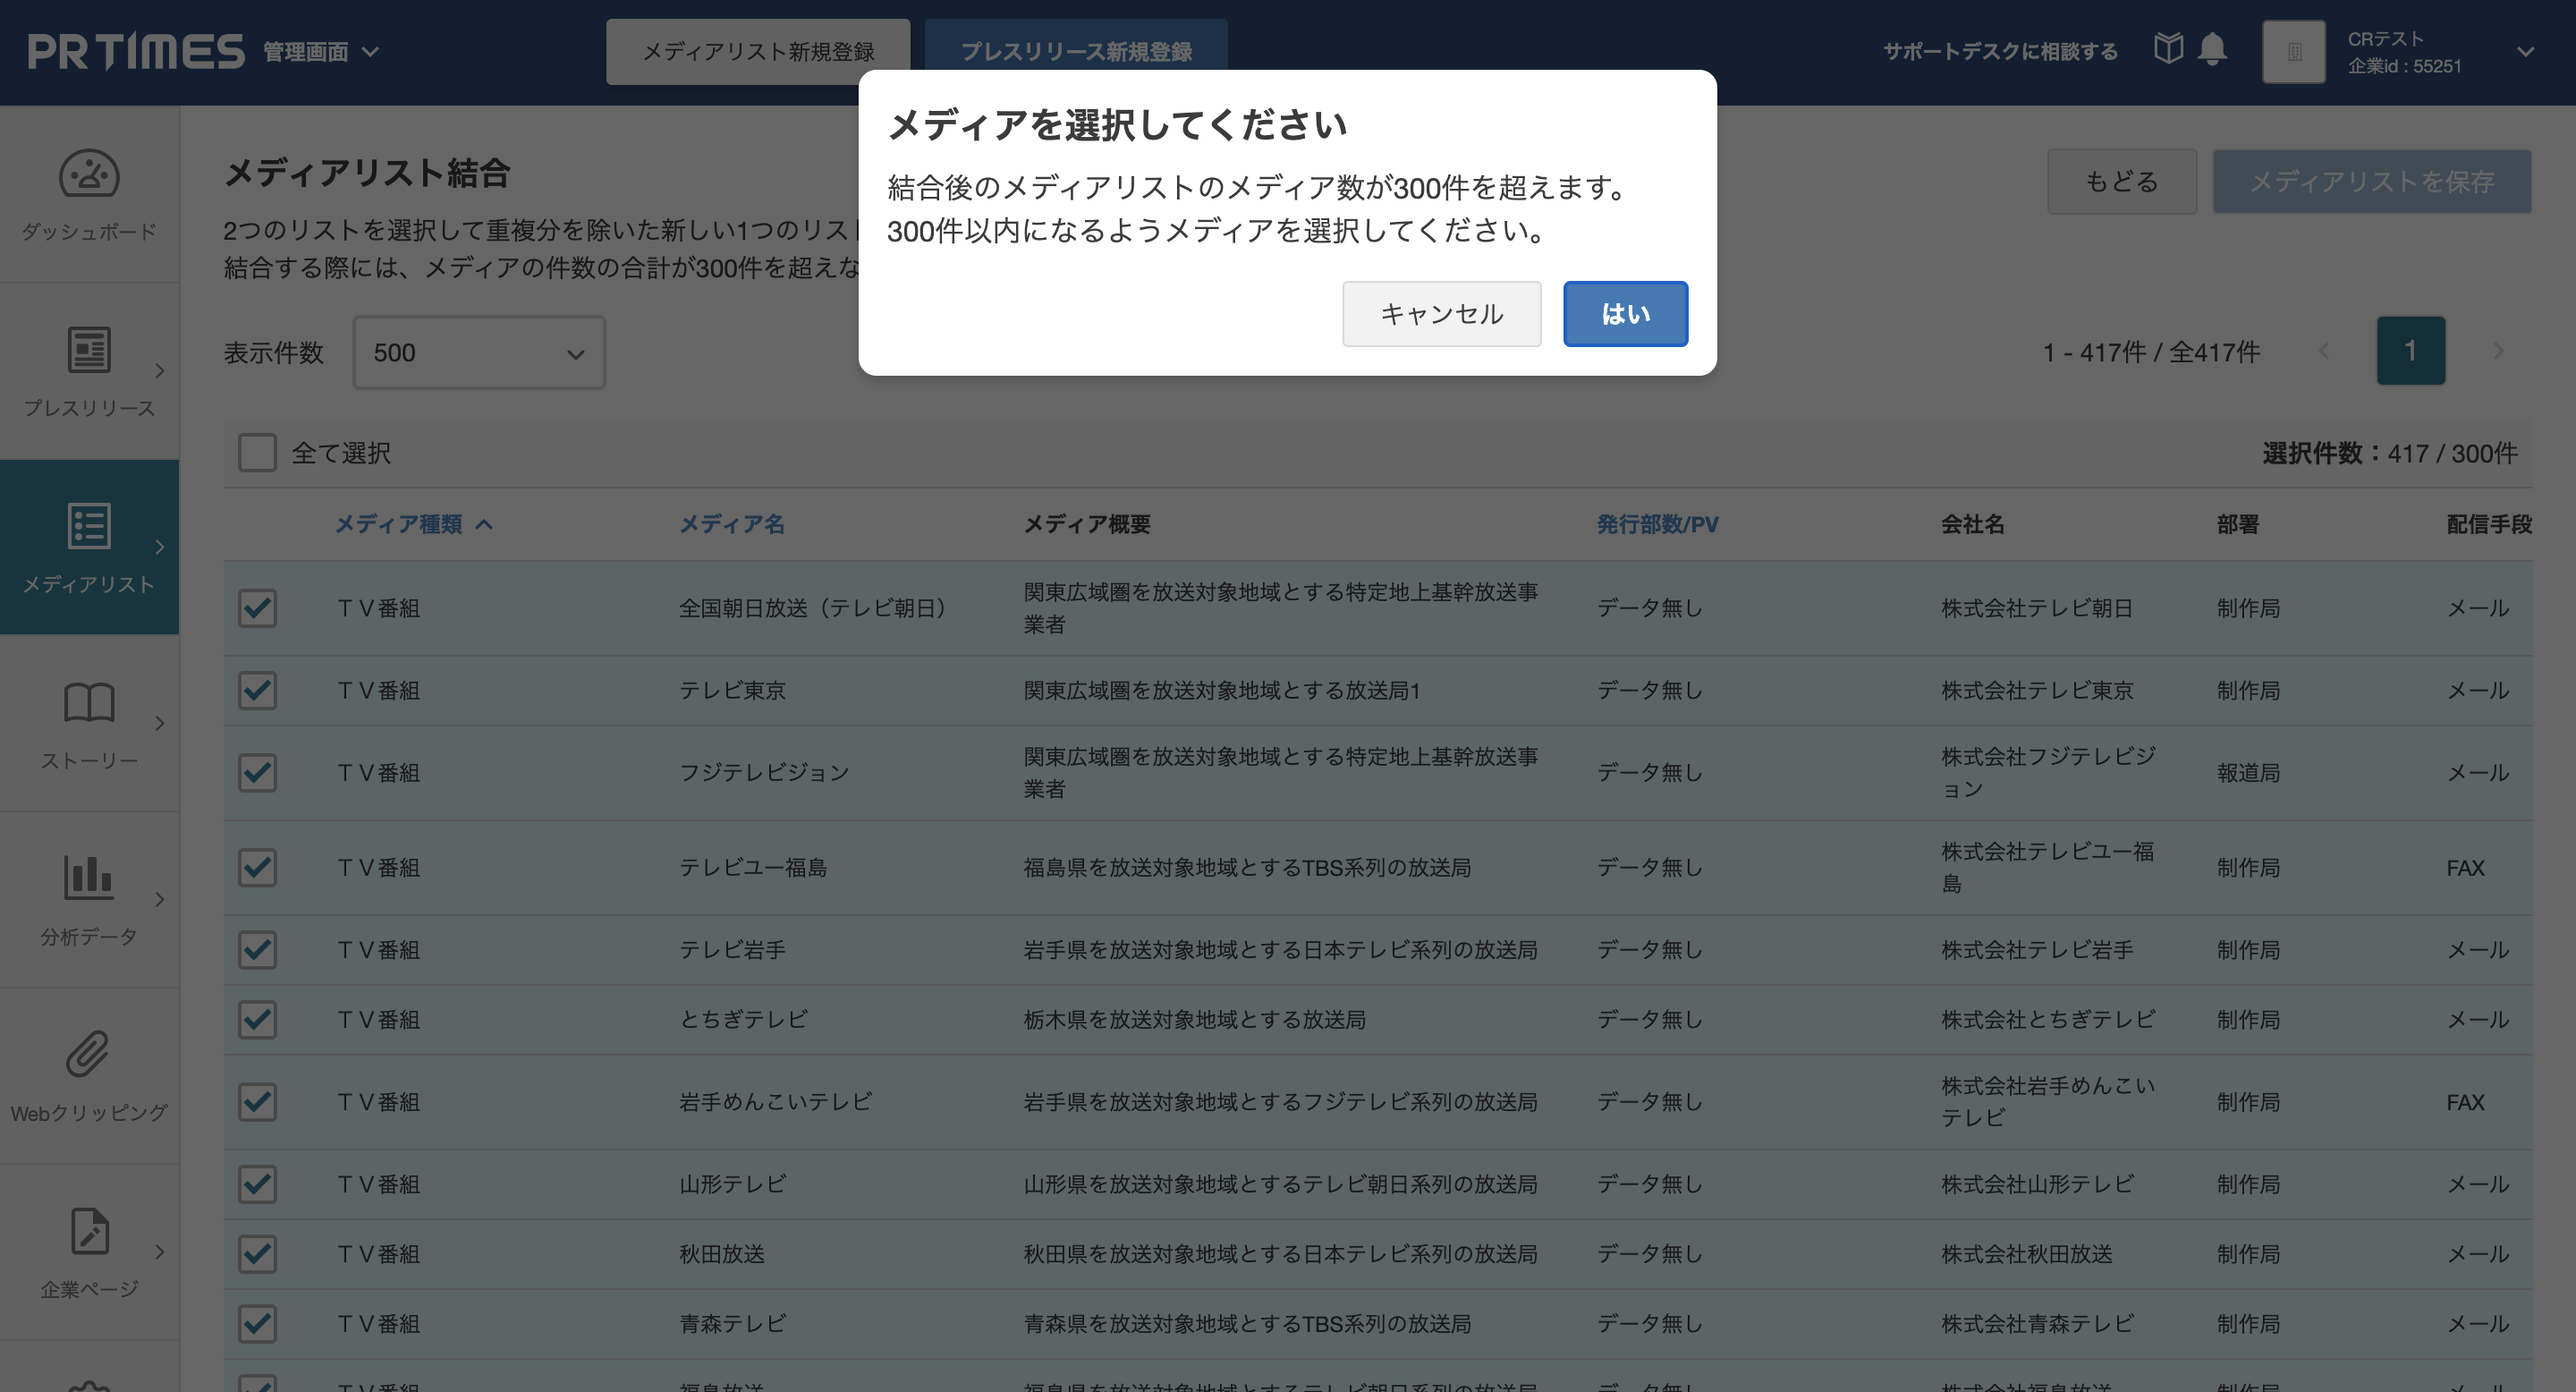
Task: Click the next page arrow
Action: [2498, 350]
